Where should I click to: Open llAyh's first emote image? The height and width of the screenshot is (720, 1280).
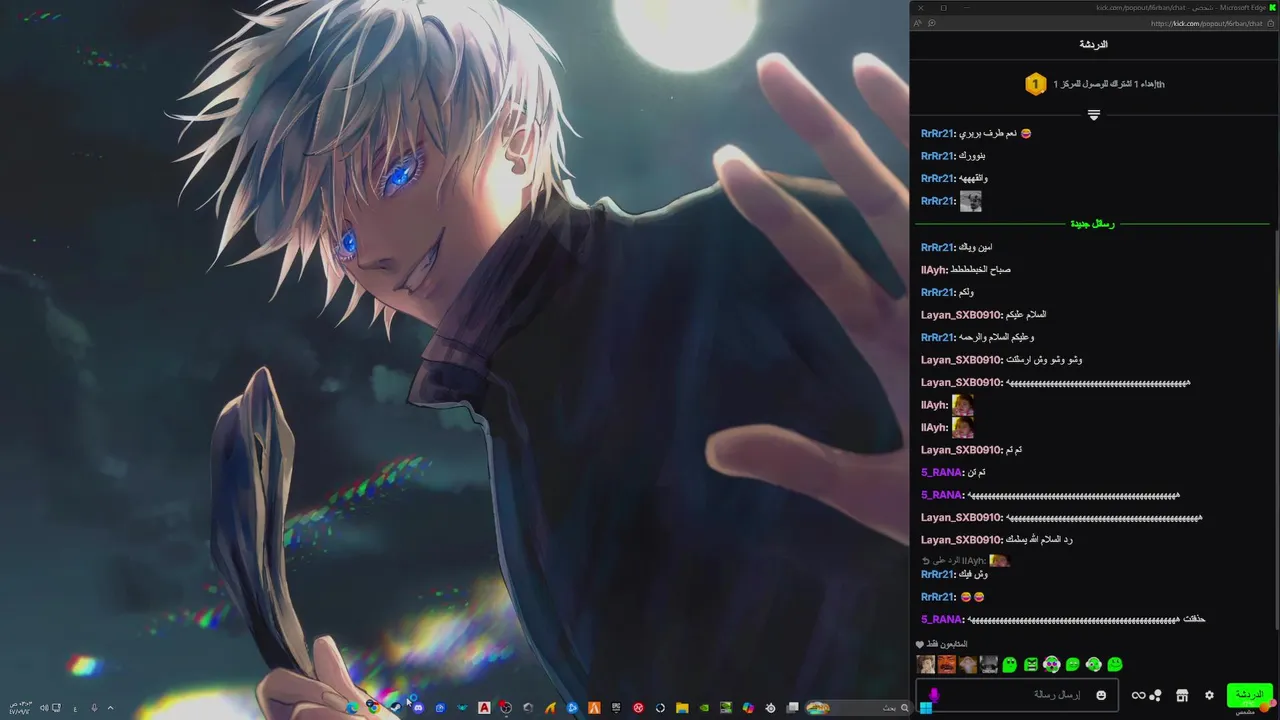point(963,405)
